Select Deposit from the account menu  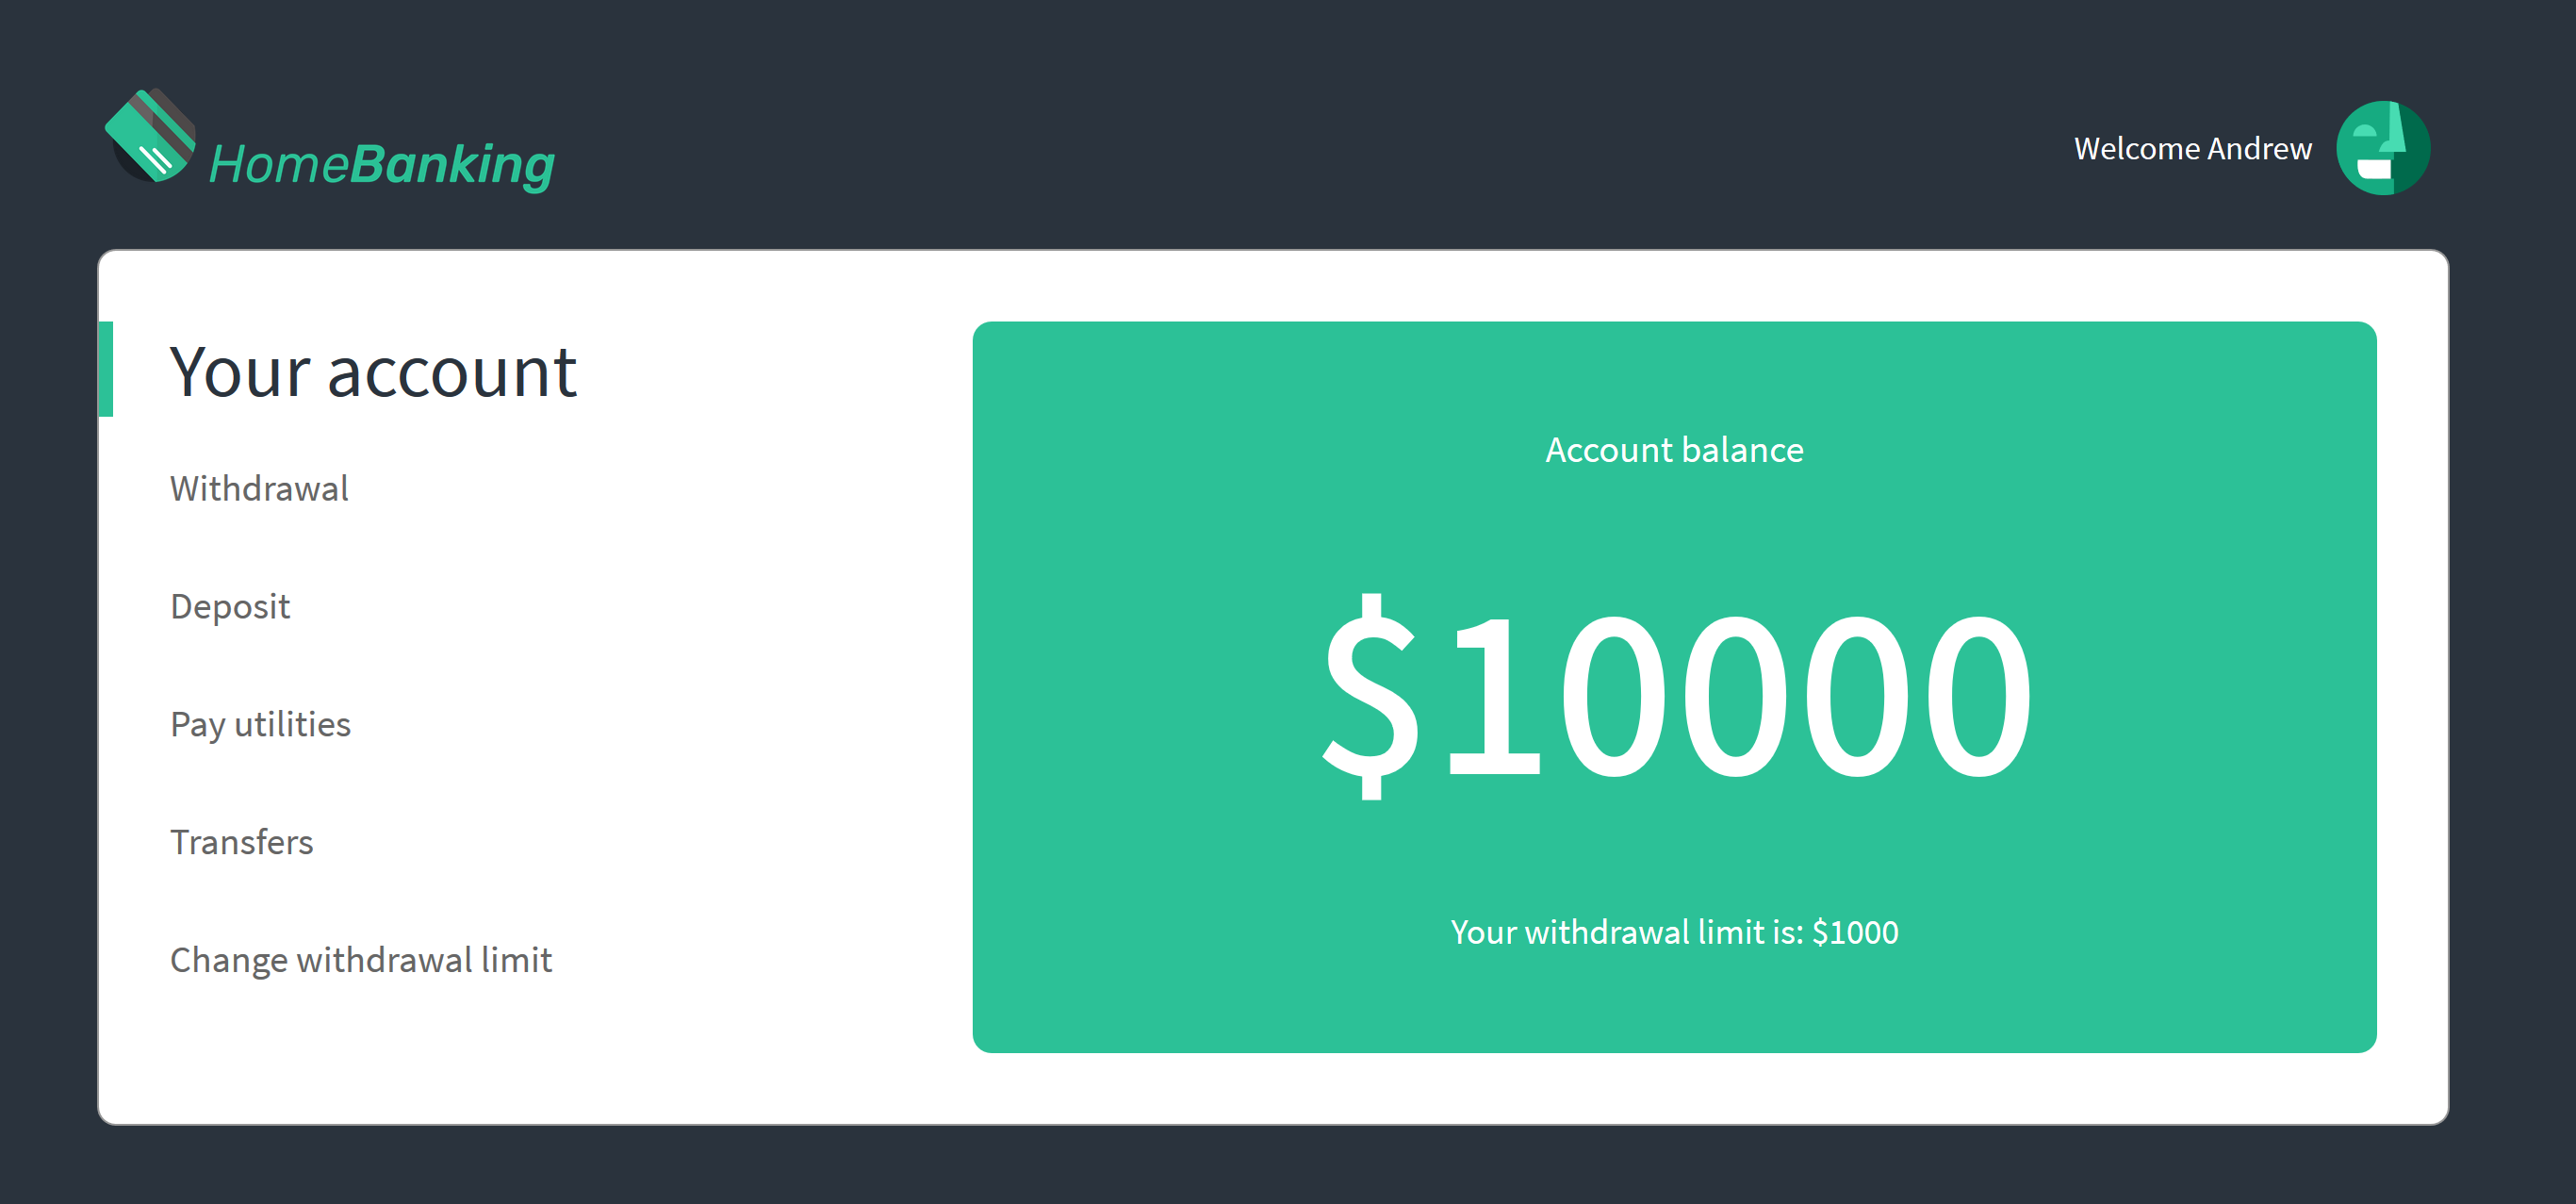coord(230,607)
